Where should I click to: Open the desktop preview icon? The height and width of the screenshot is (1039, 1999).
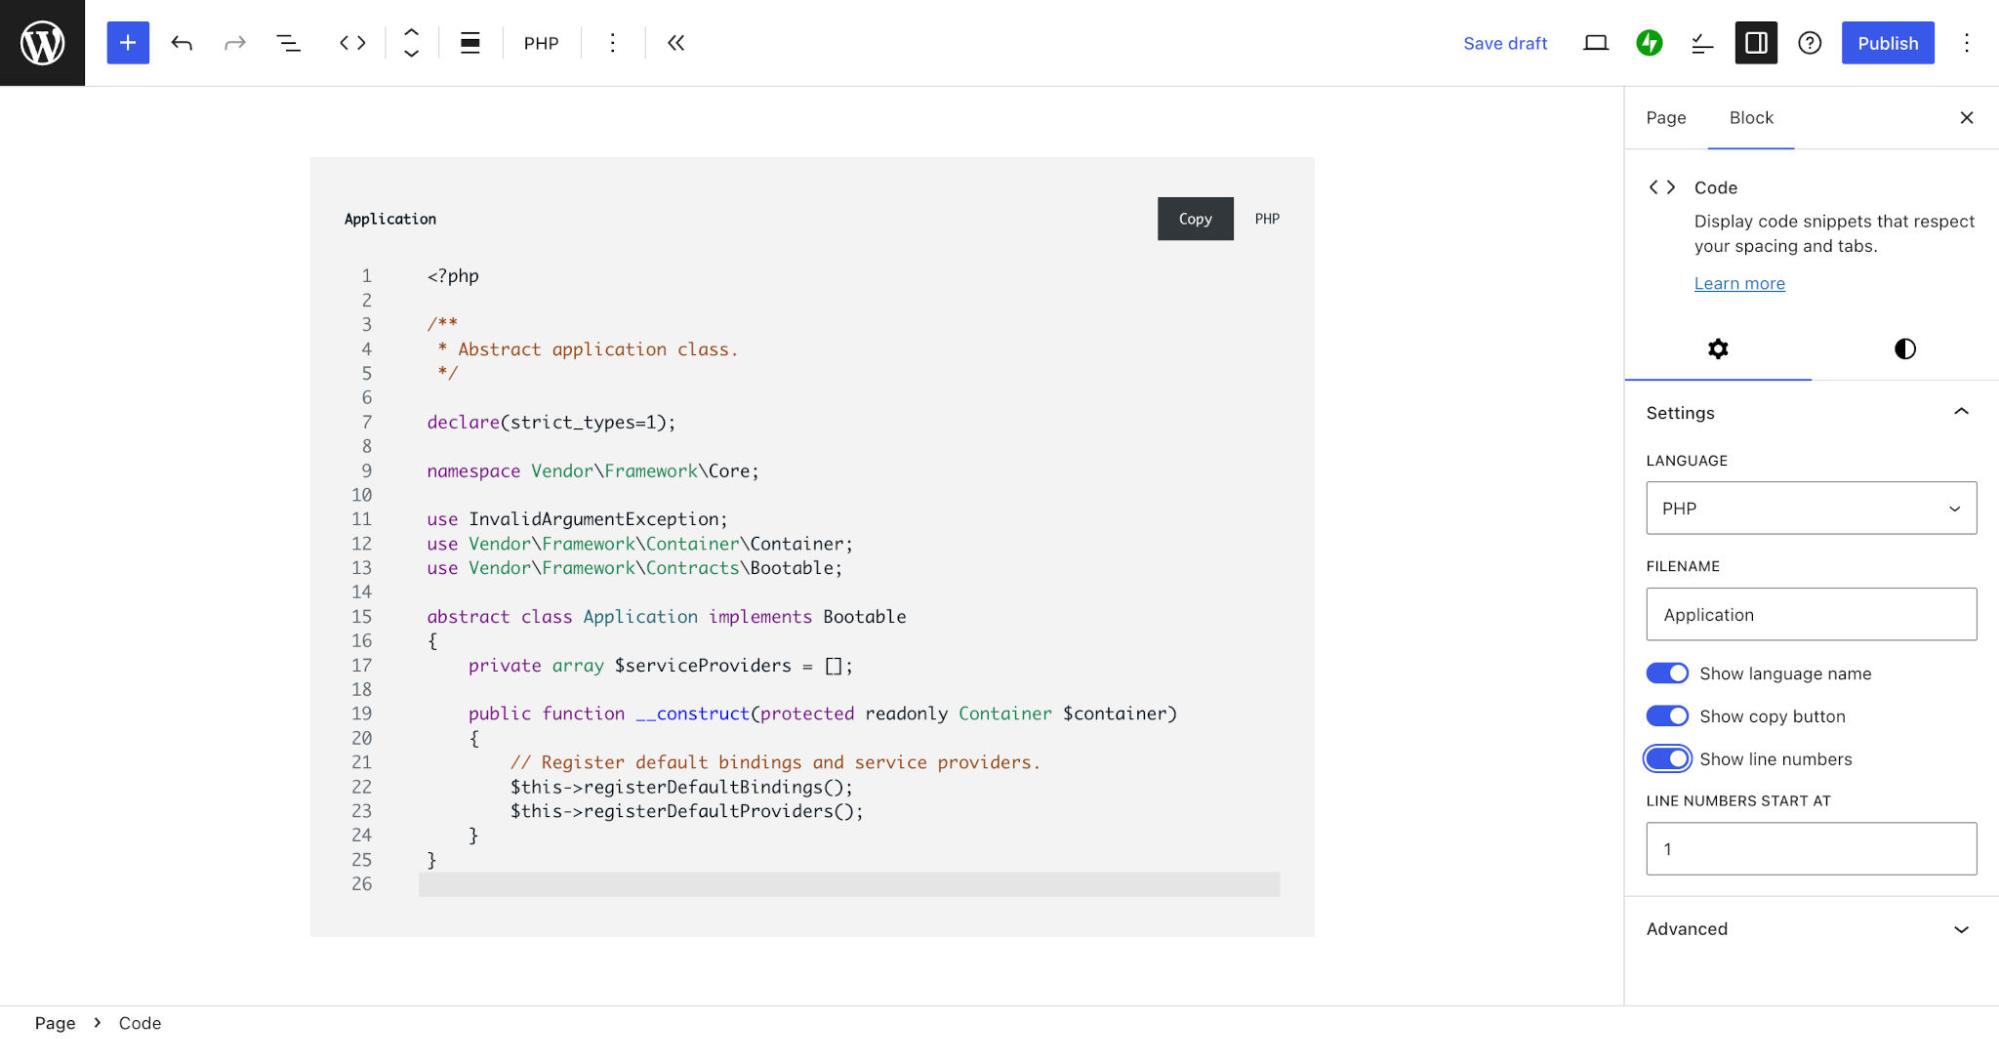[x=1596, y=43]
